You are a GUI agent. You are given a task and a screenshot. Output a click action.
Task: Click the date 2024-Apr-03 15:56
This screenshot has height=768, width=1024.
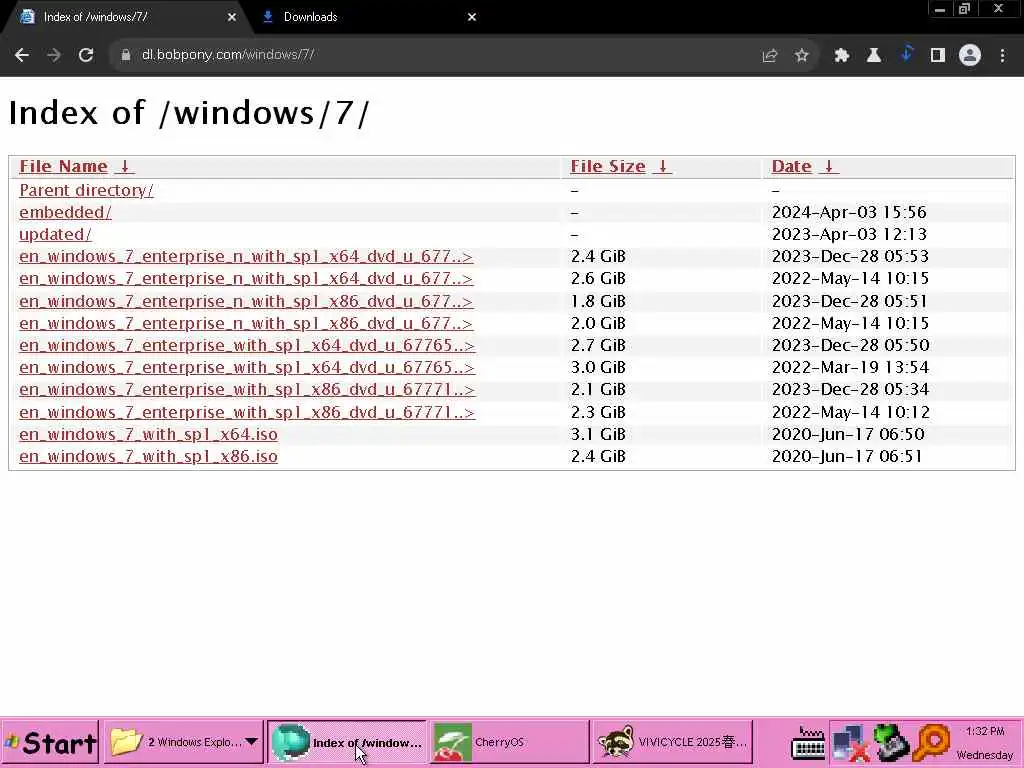click(849, 212)
